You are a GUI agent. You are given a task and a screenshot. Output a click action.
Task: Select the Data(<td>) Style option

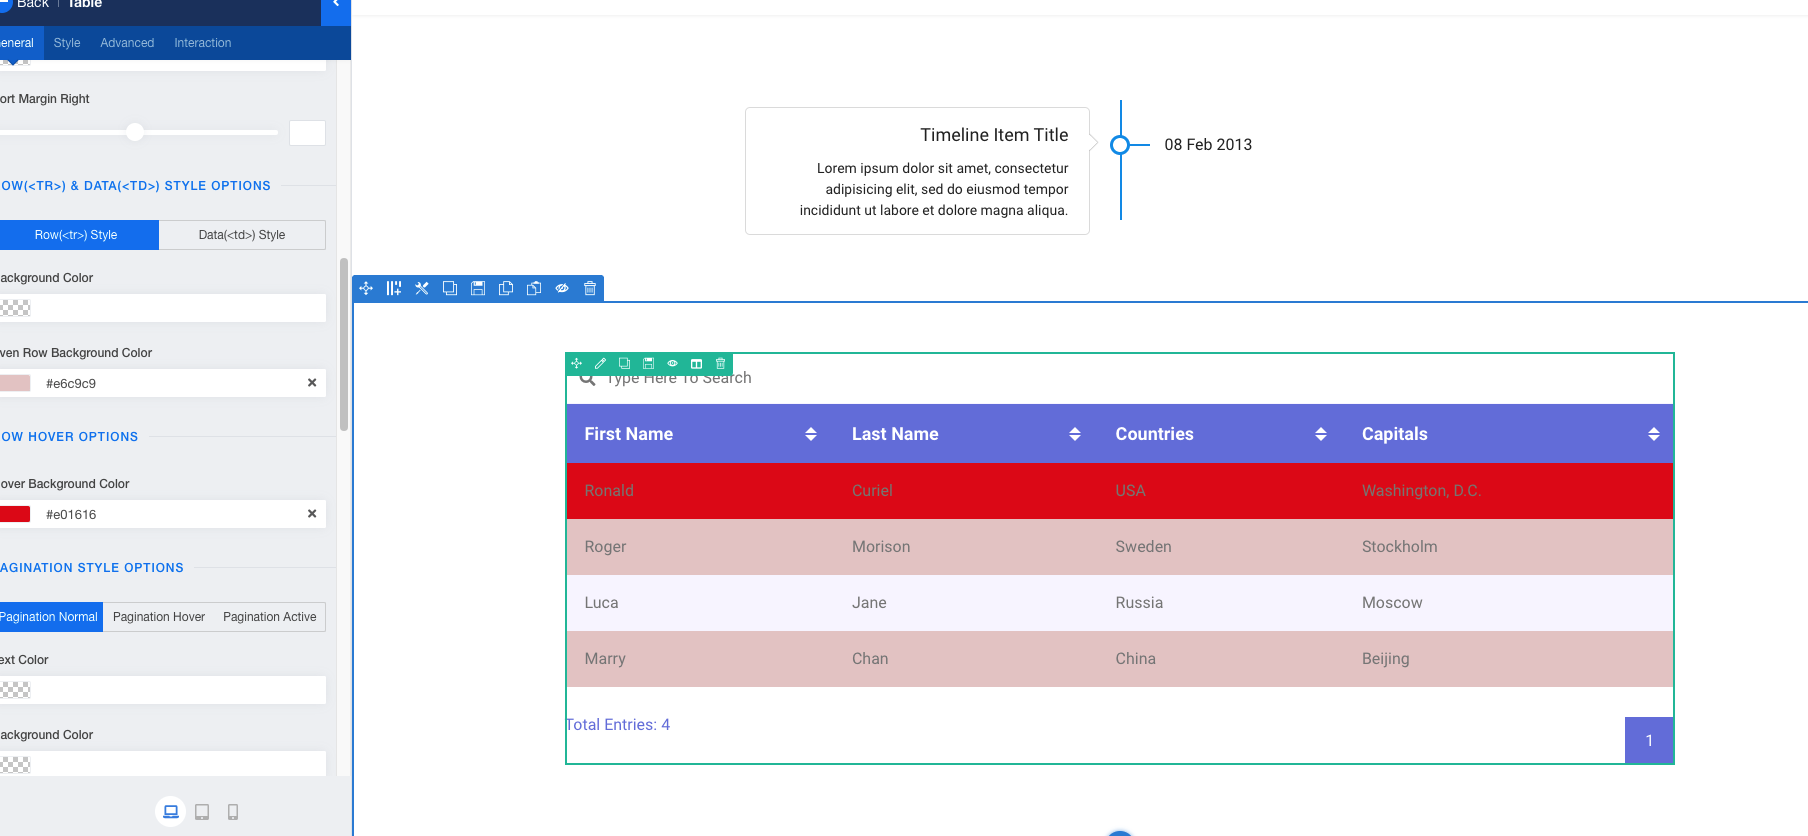(x=242, y=235)
